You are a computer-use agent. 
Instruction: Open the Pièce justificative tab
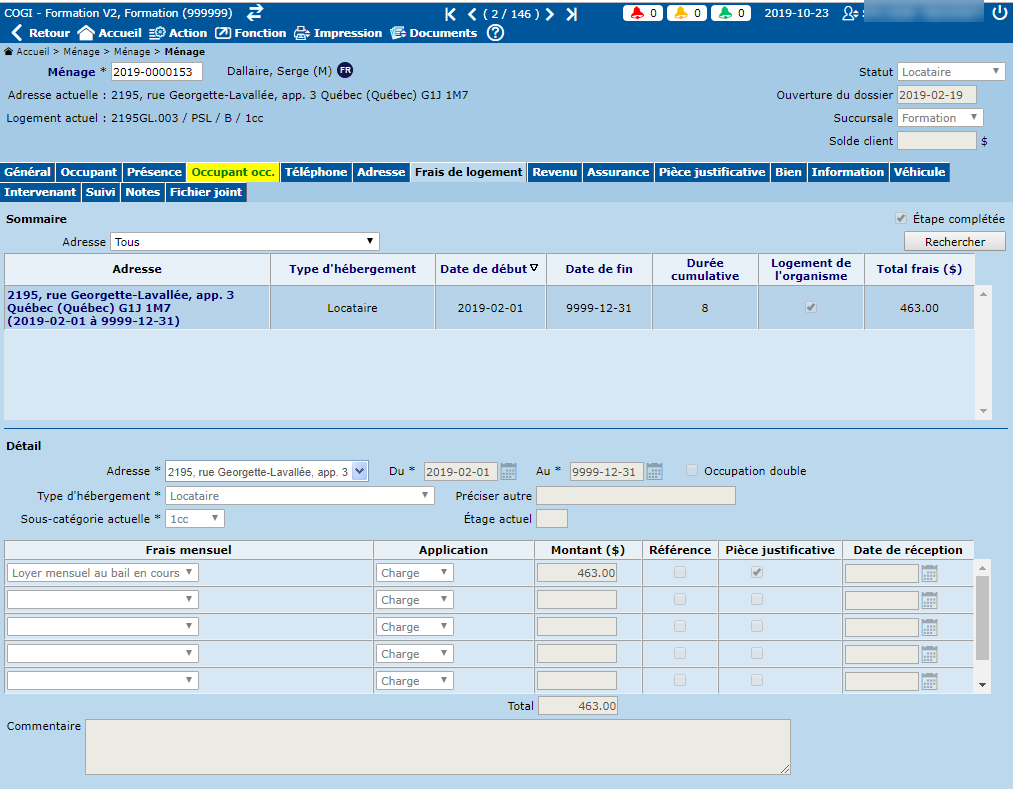(x=712, y=172)
